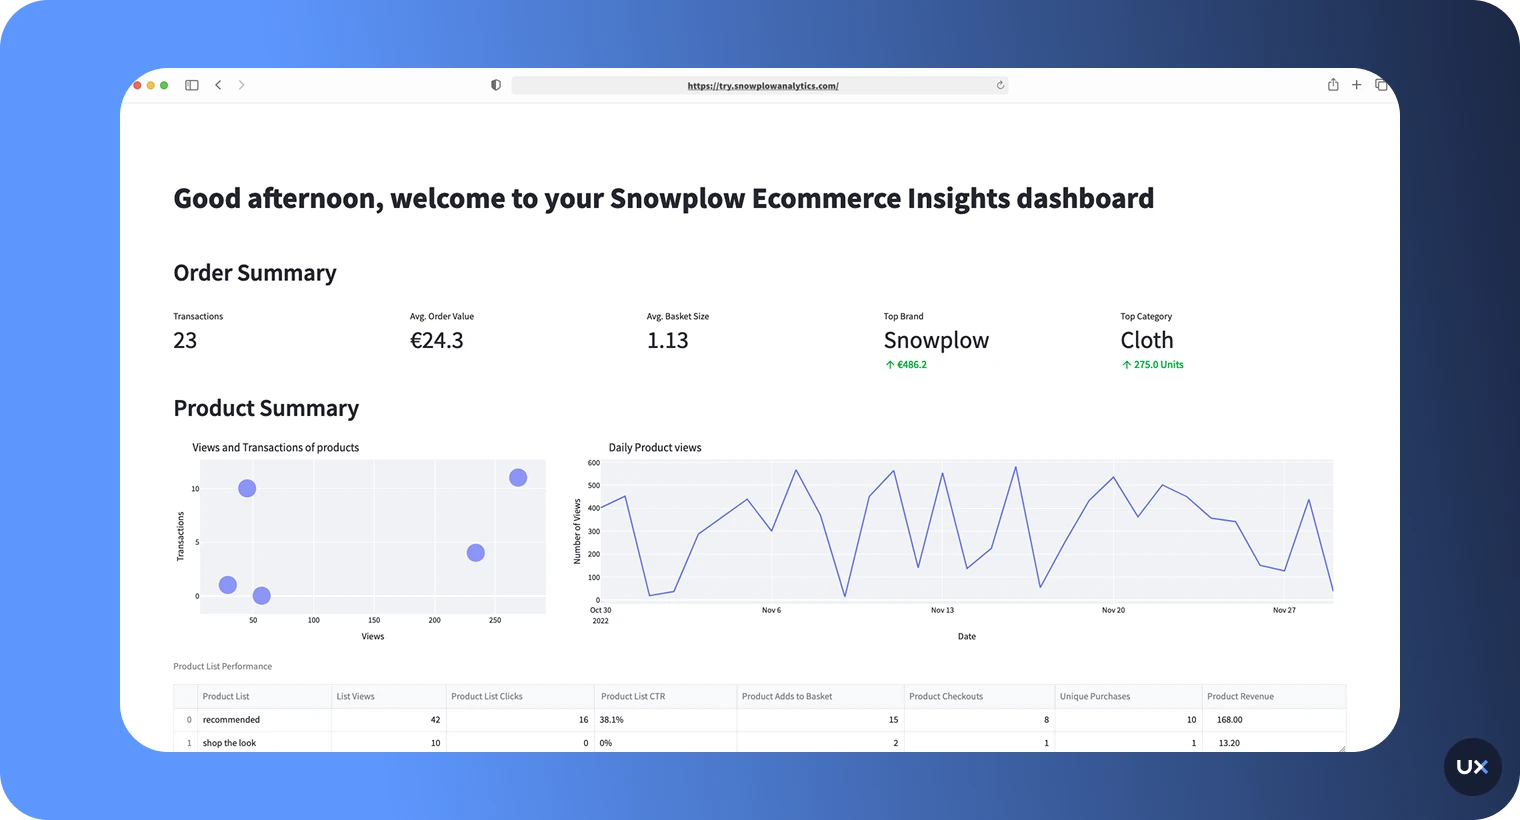Select the 'shop the look' table cell
1520x820 pixels.
pyautogui.click(x=265, y=743)
